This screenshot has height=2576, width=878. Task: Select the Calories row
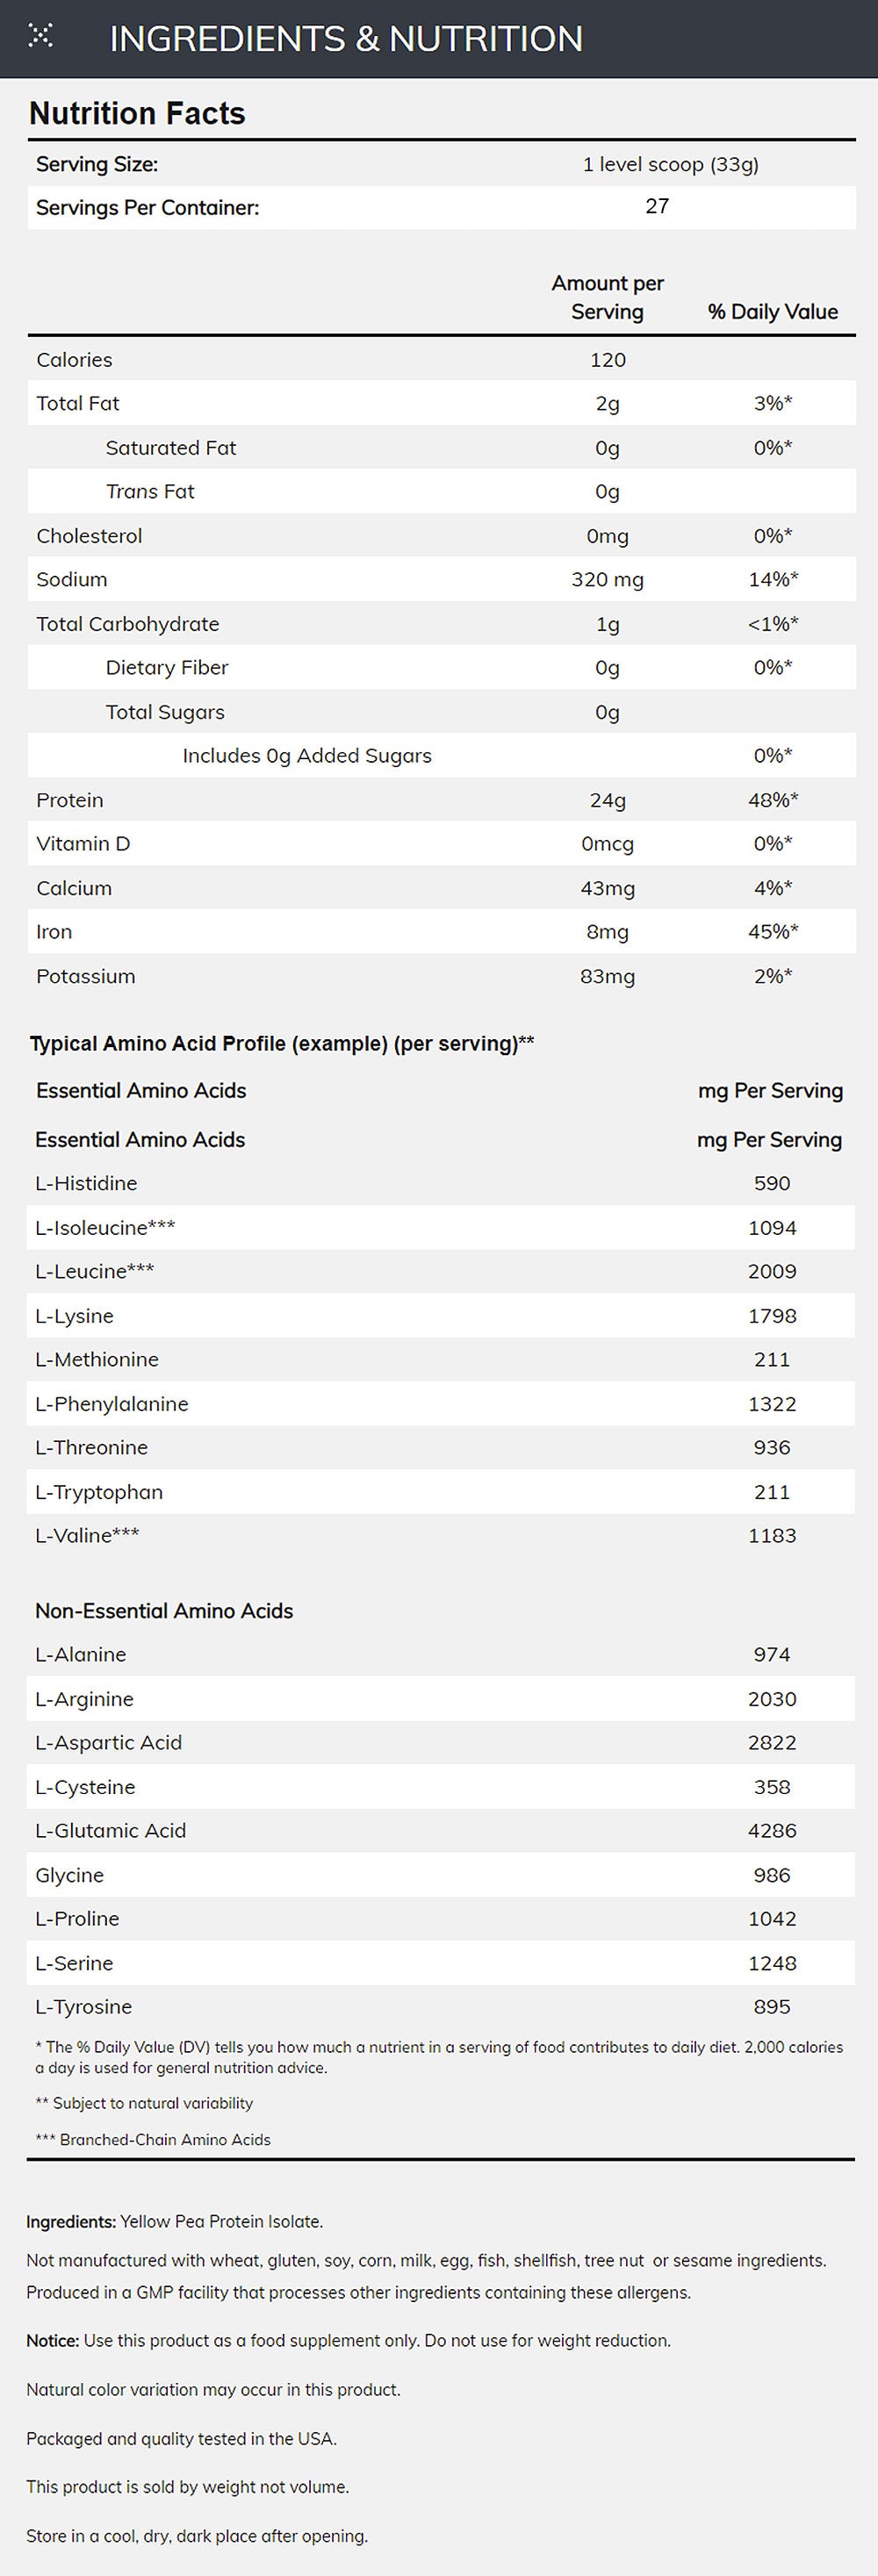tap(441, 359)
